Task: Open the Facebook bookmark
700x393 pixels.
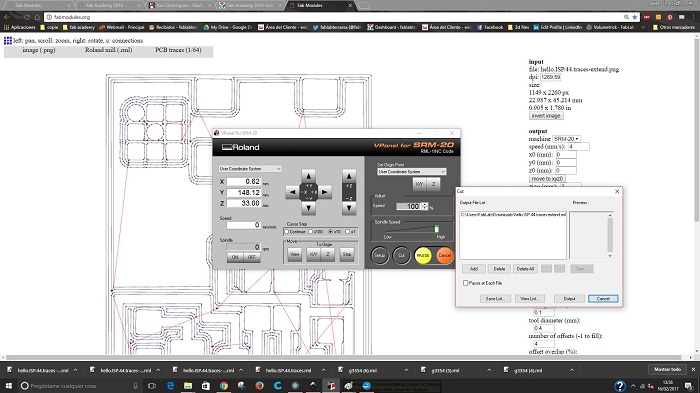Action: 490,27
